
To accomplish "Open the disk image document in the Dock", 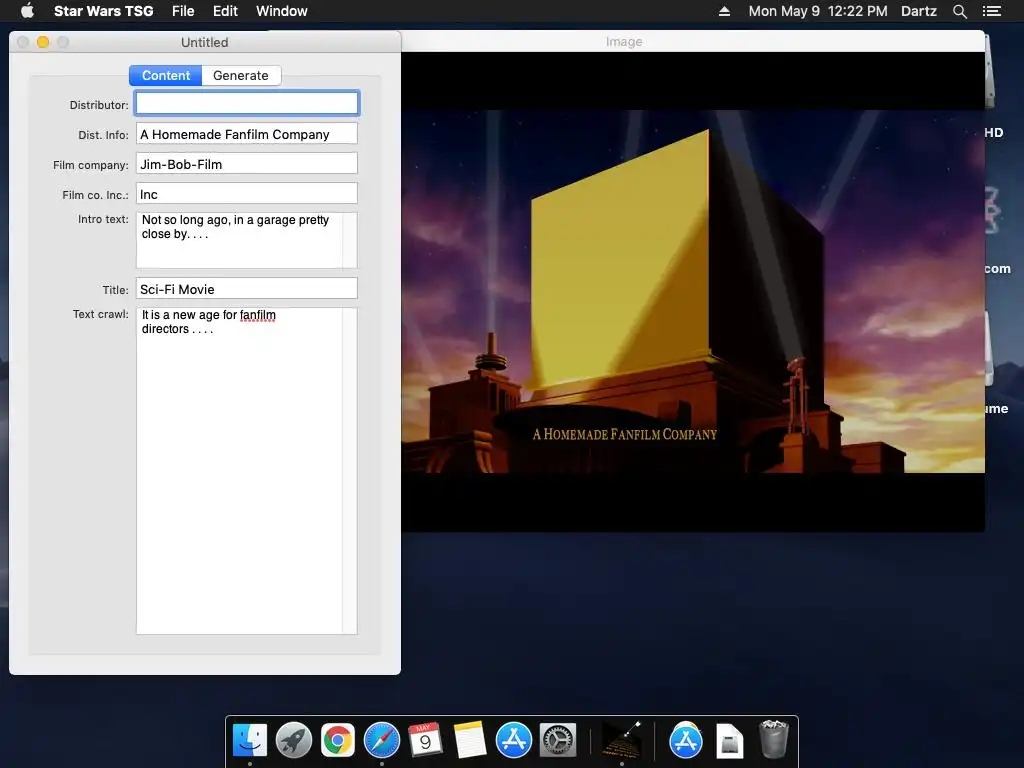I will (x=729, y=741).
